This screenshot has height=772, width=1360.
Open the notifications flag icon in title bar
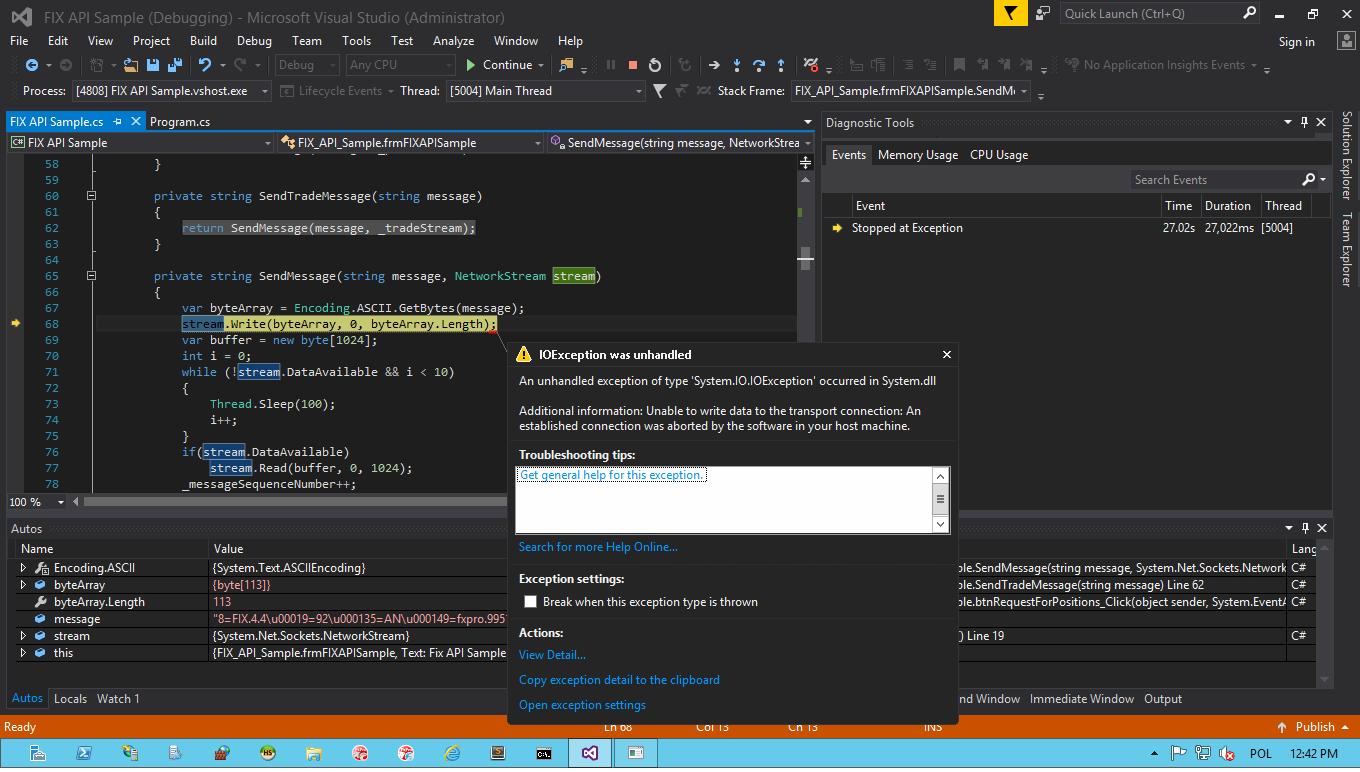(1010, 14)
